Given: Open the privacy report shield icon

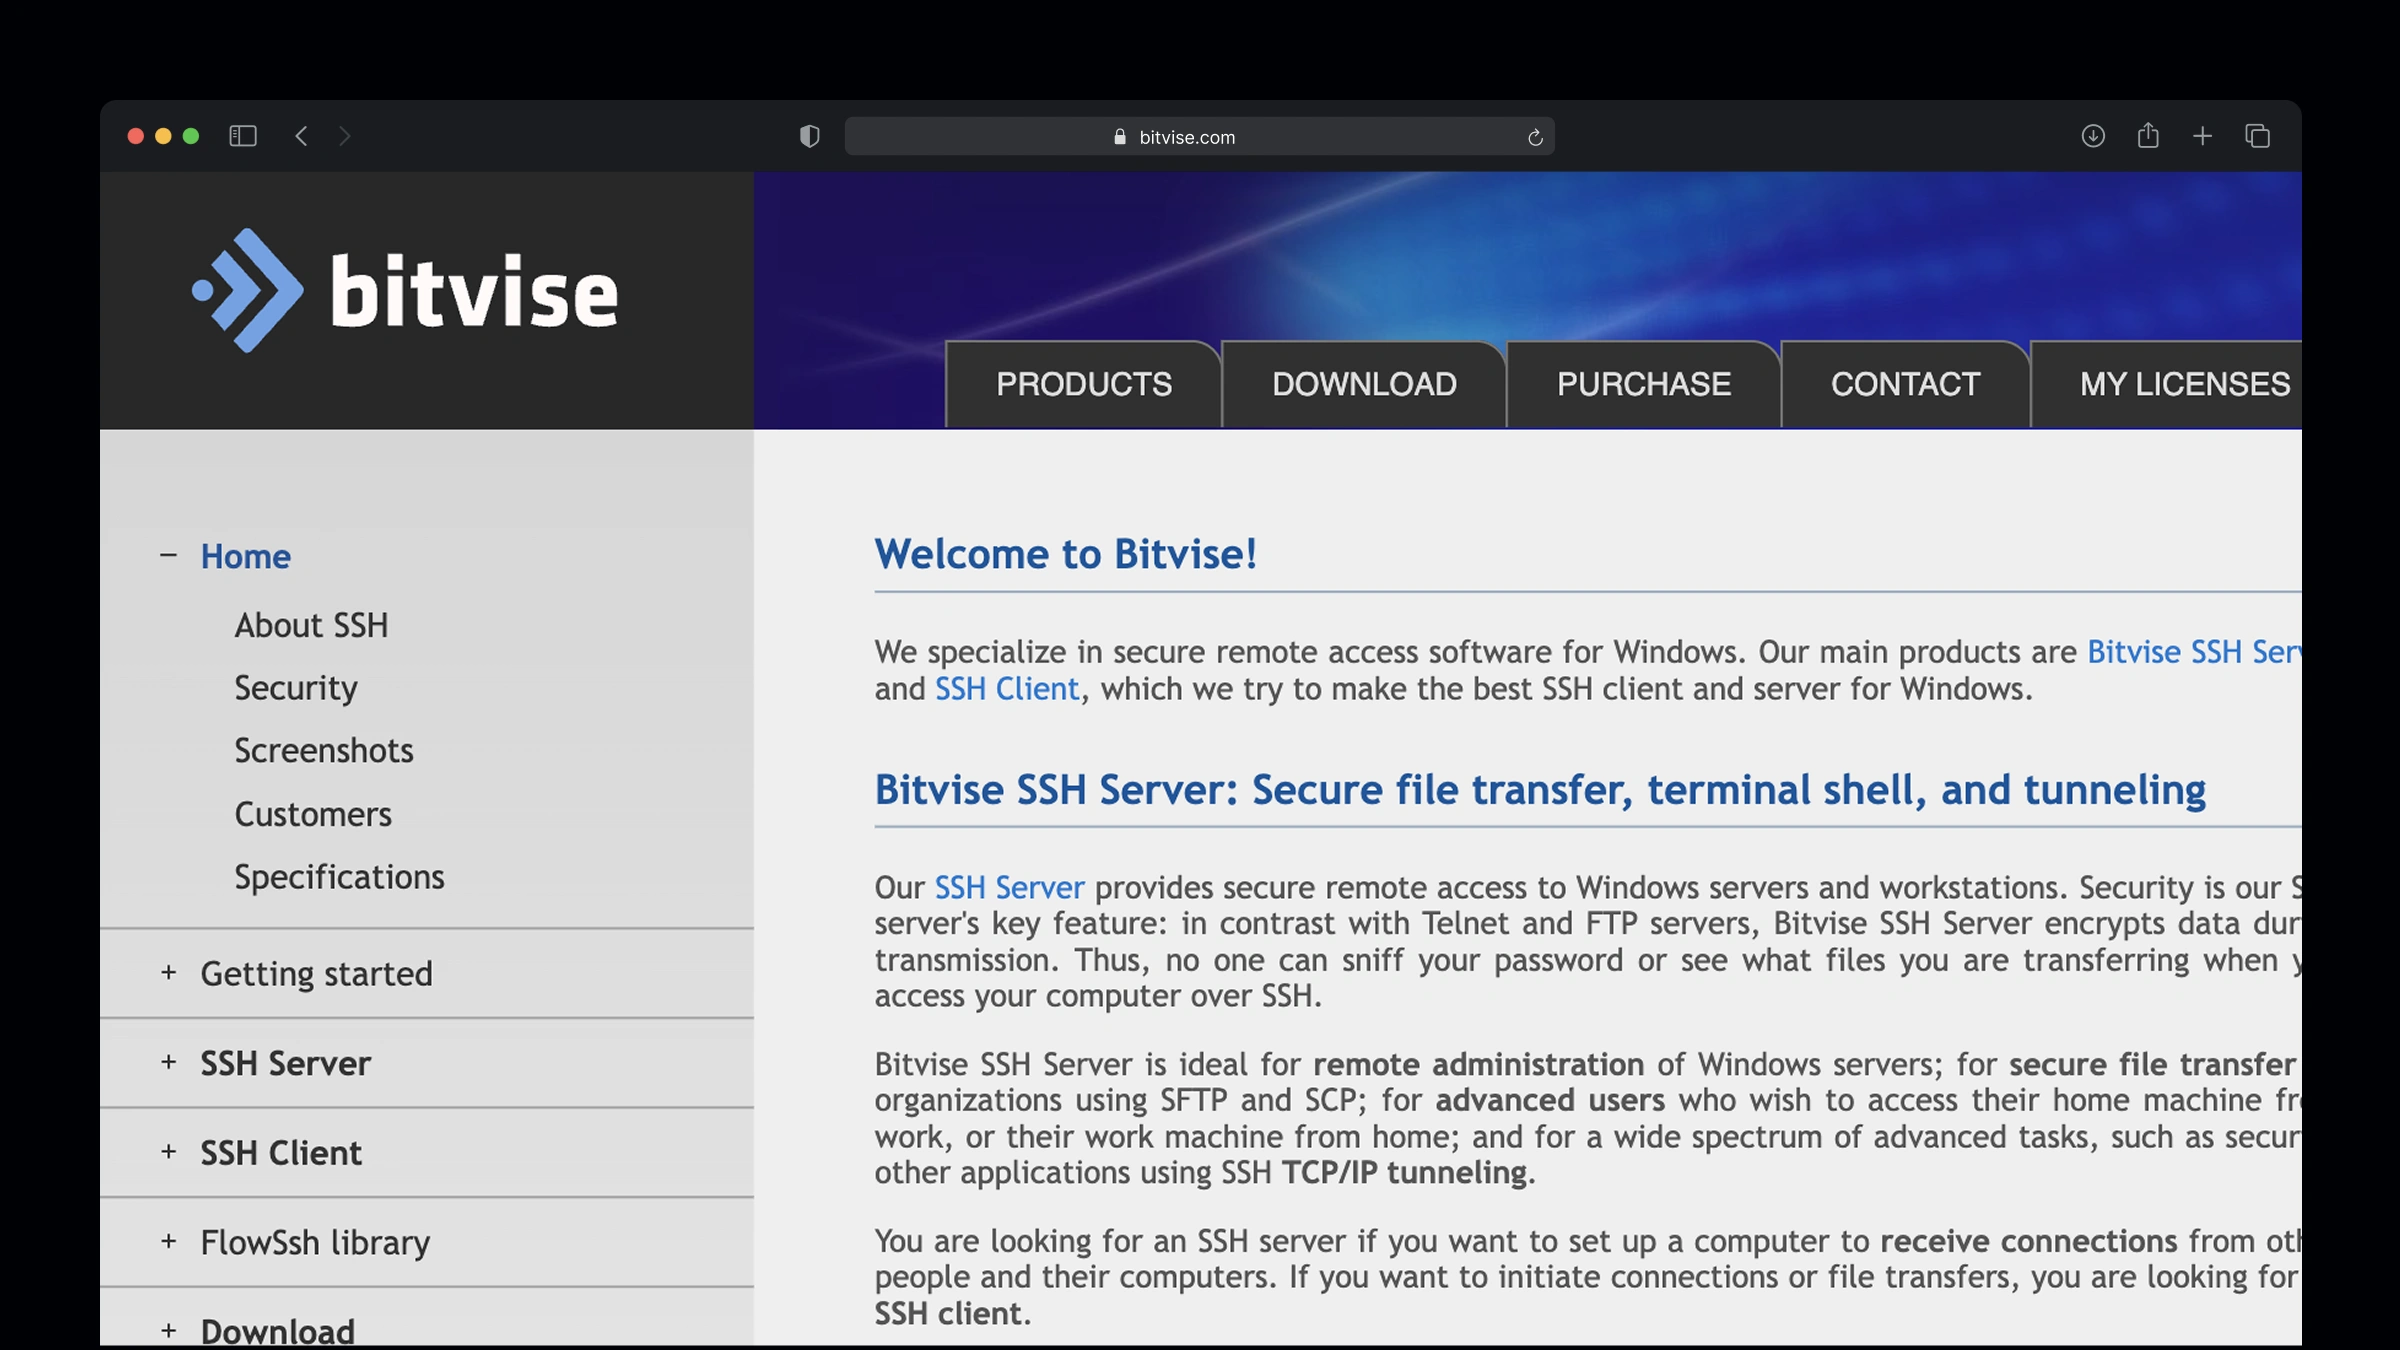Looking at the screenshot, I should click(810, 136).
